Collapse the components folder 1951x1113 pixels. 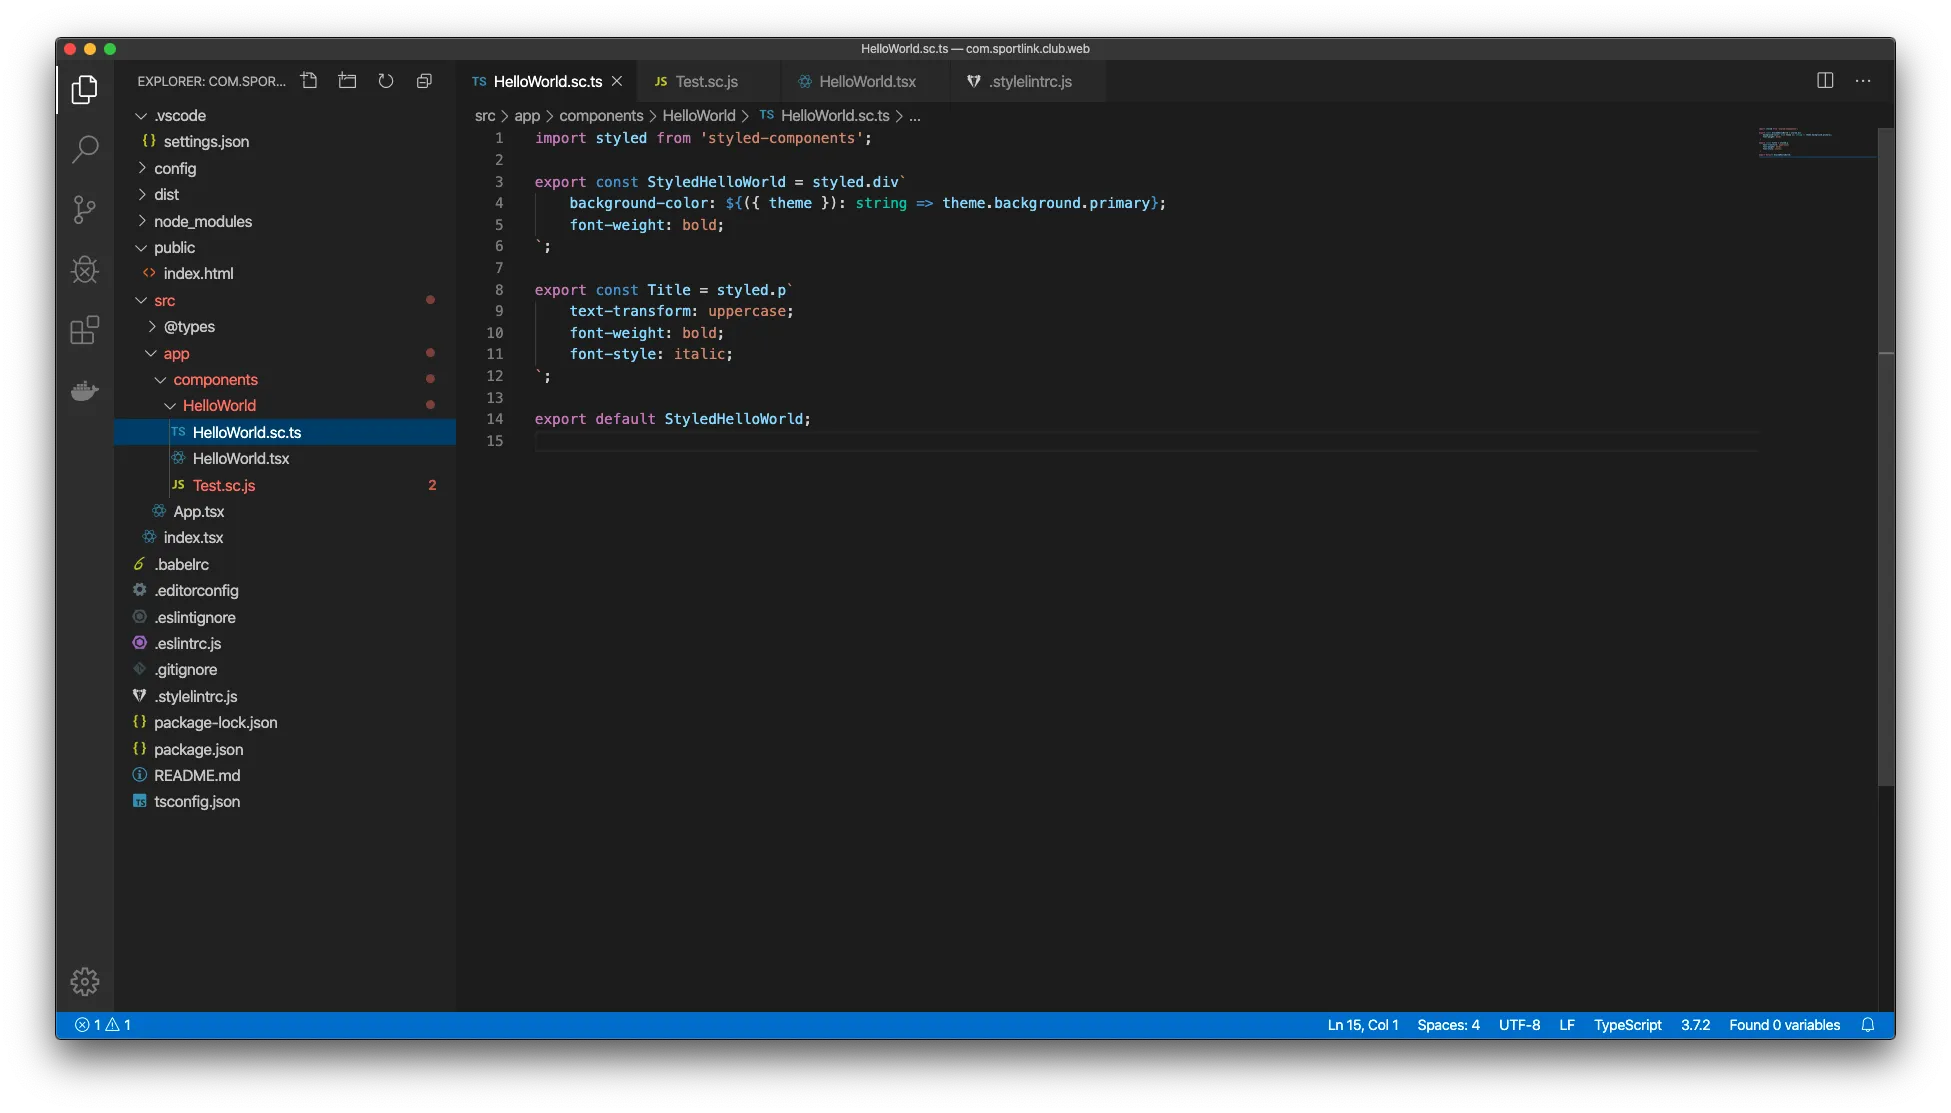[215, 380]
